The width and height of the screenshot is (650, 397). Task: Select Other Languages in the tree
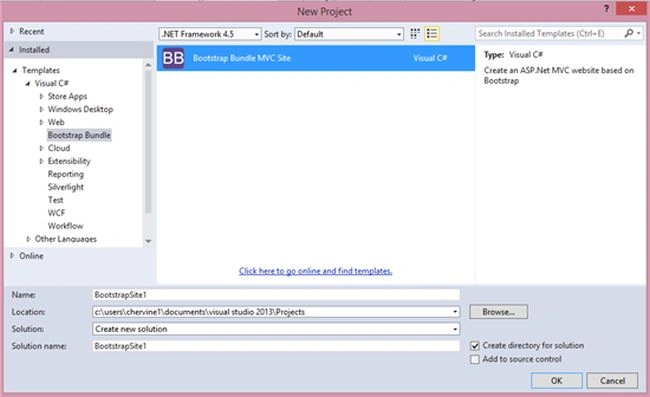65,239
